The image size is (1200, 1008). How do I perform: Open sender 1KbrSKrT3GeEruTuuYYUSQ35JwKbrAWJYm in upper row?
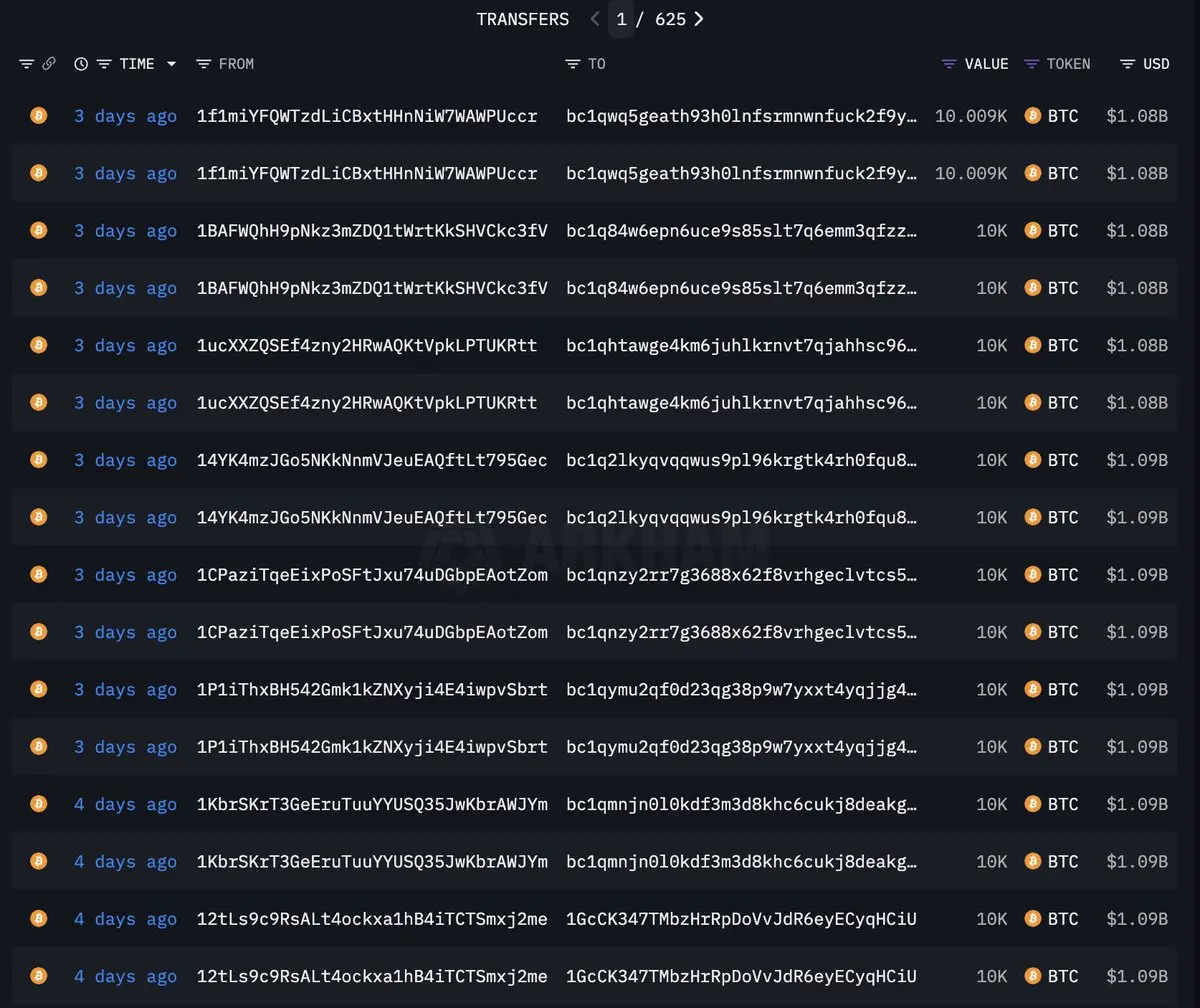tap(372, 804)
